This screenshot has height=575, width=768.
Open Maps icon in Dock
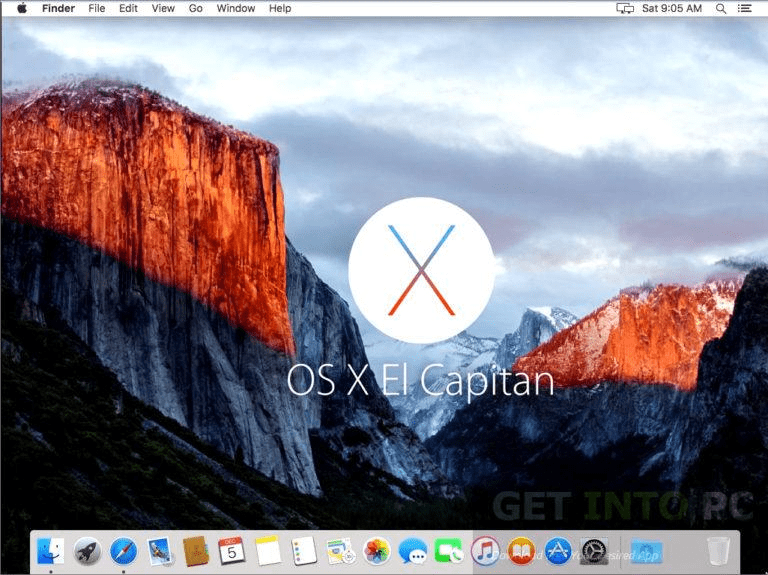(x=340, y=551)
